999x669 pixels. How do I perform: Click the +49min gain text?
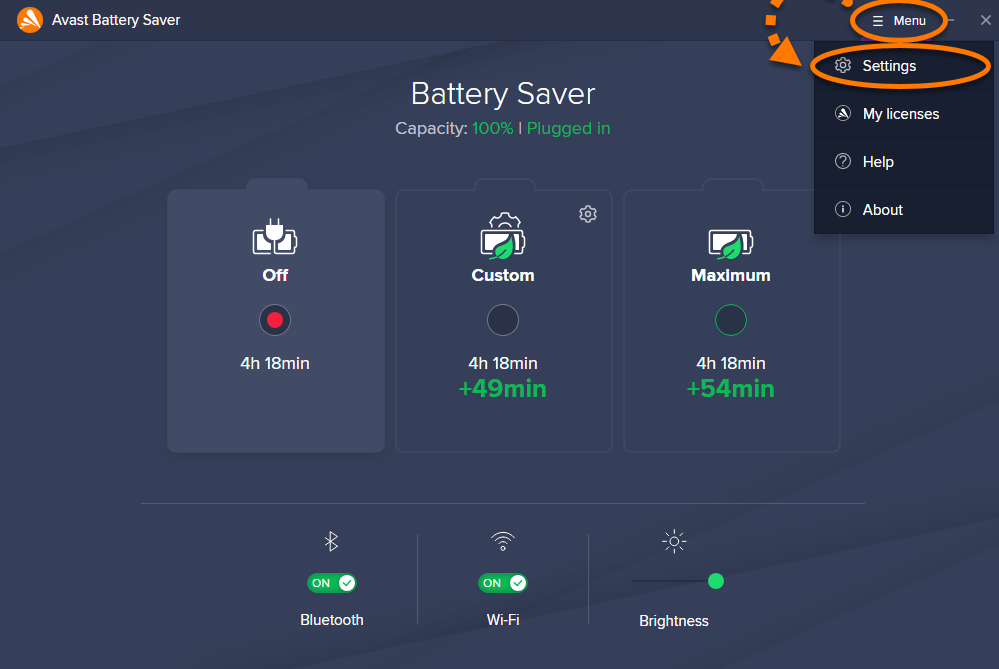pos(503,389)
